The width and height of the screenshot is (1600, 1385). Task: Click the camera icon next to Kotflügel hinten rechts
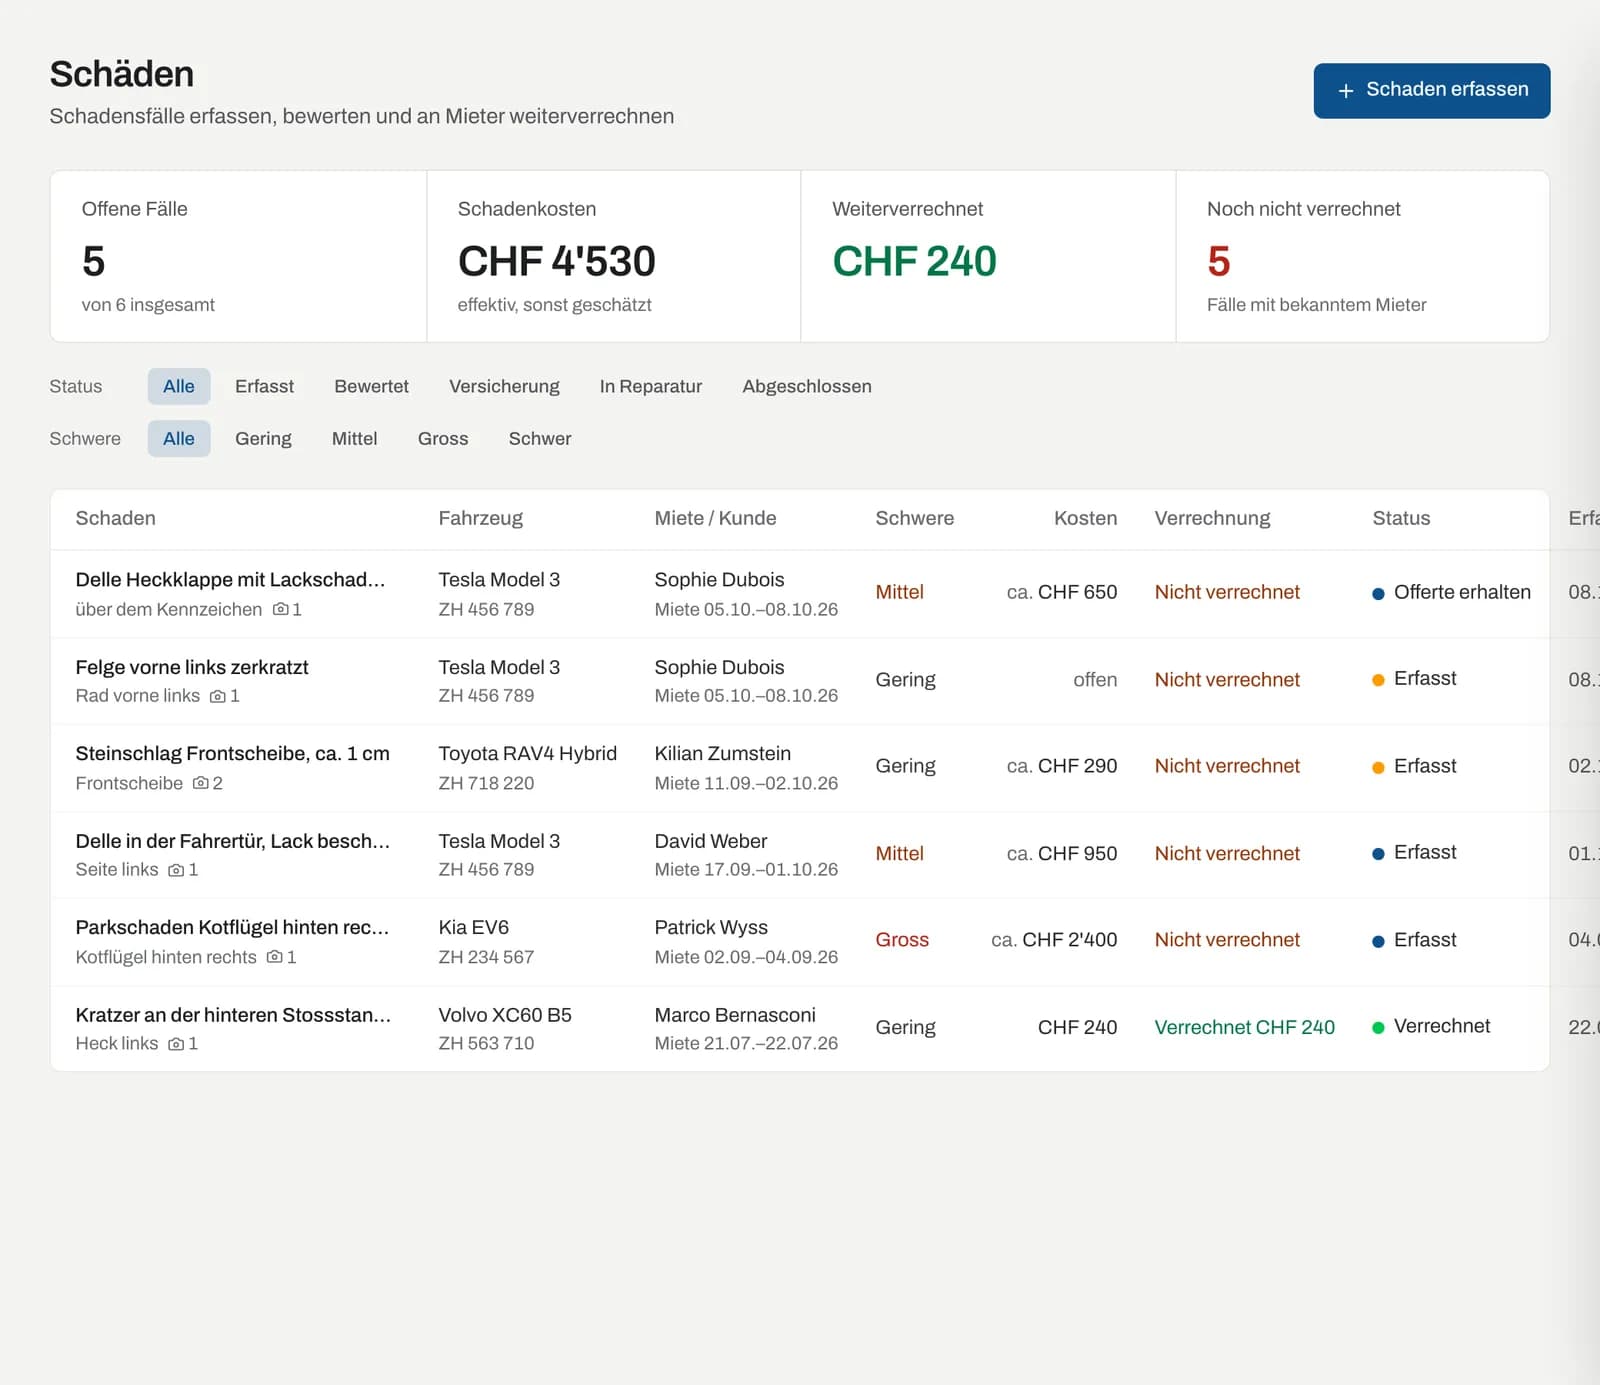point(274,957)
